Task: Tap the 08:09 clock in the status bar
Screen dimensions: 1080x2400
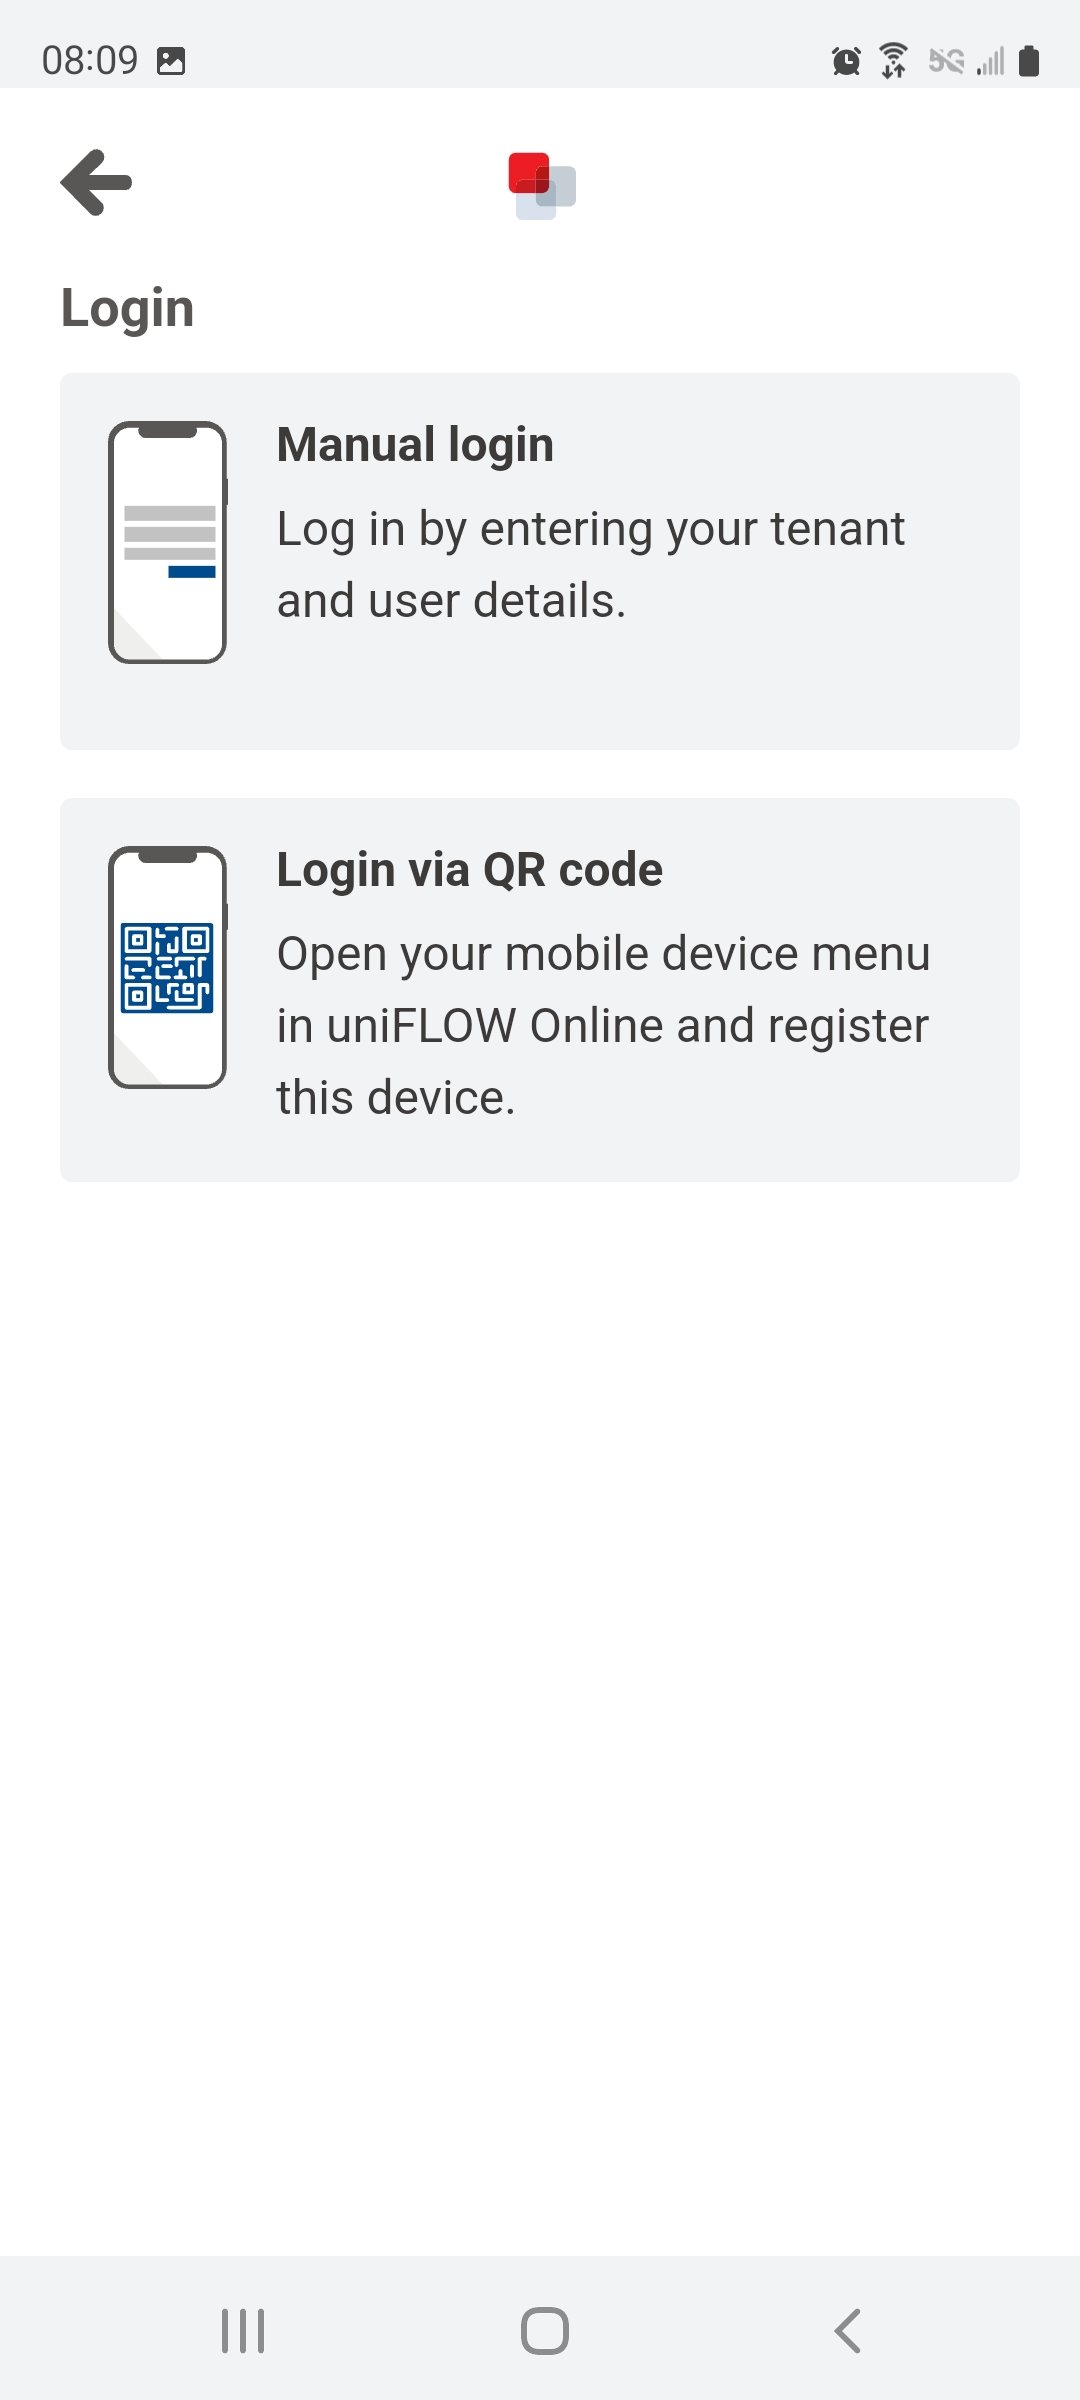Action: [90, 61]
